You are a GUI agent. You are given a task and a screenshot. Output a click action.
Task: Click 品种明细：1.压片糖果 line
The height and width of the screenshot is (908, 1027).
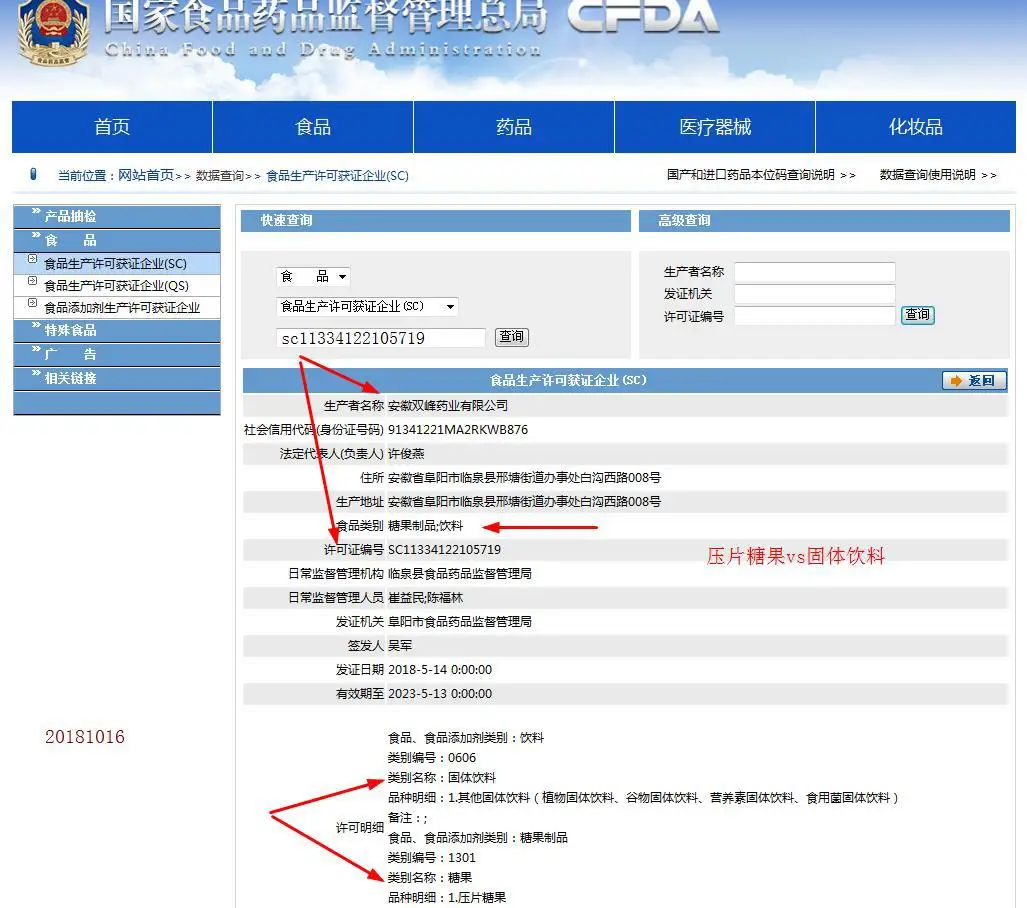pos(447,898)
